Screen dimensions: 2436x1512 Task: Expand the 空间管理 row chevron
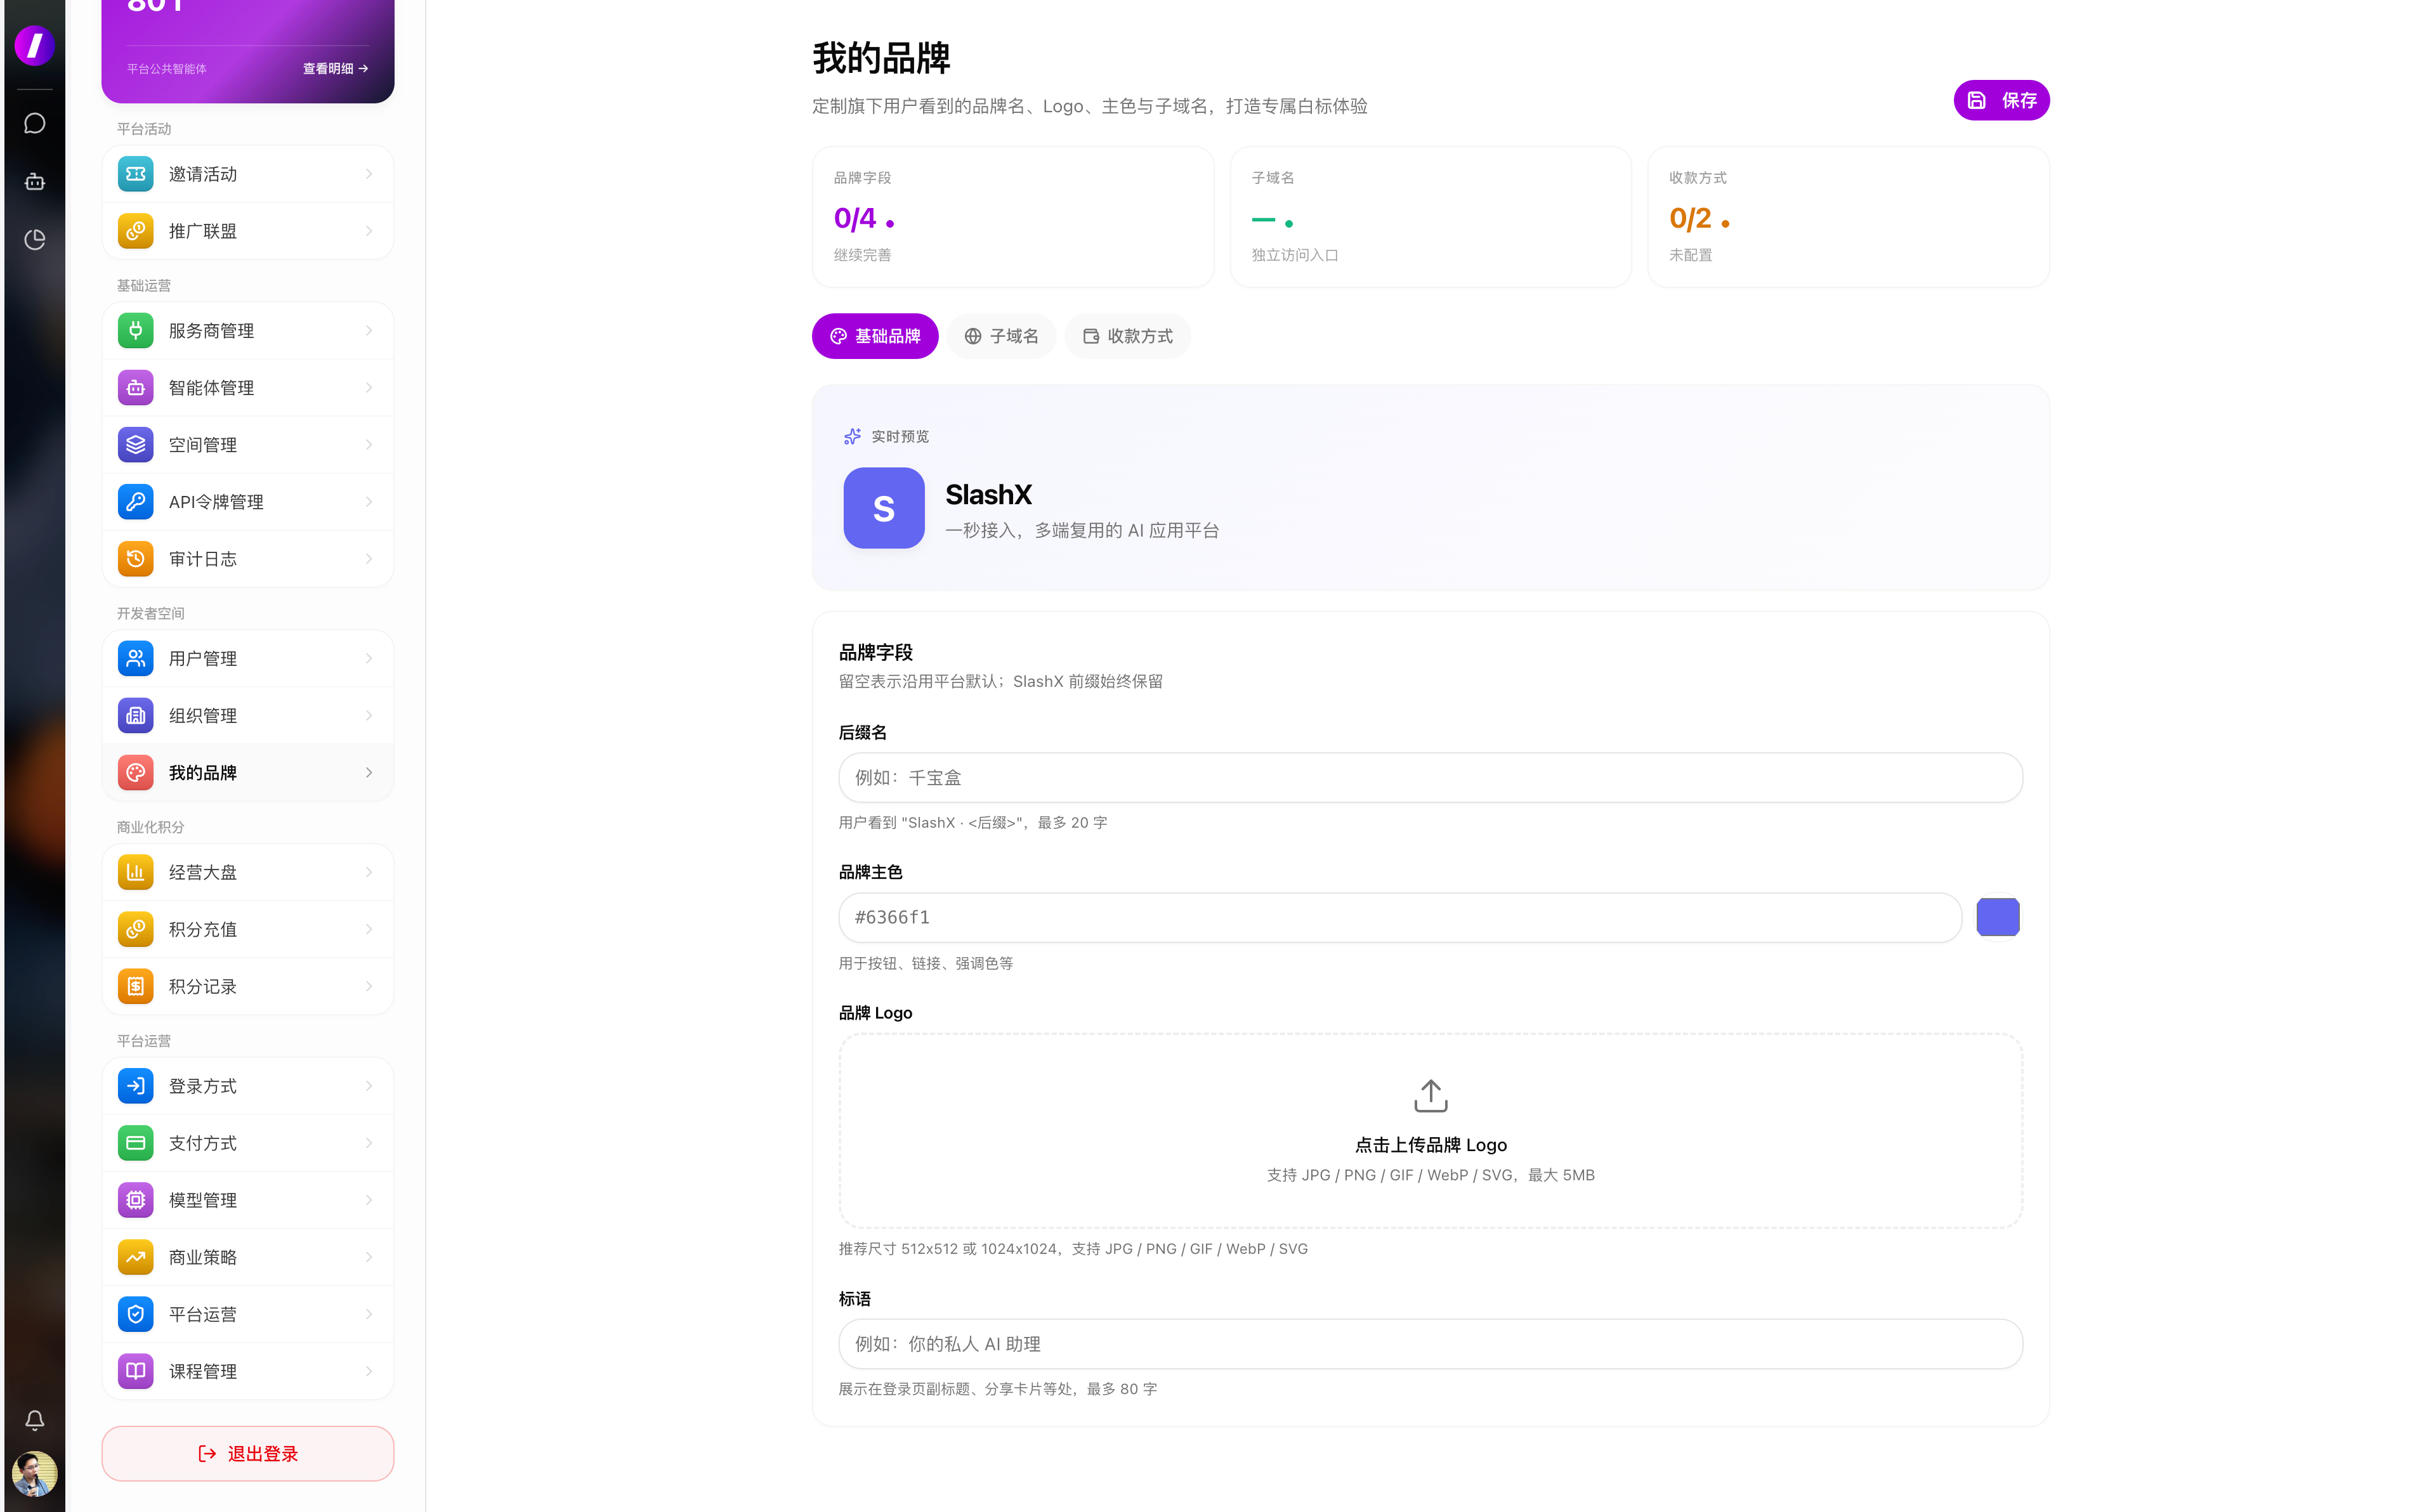click(x=369, y=445)
